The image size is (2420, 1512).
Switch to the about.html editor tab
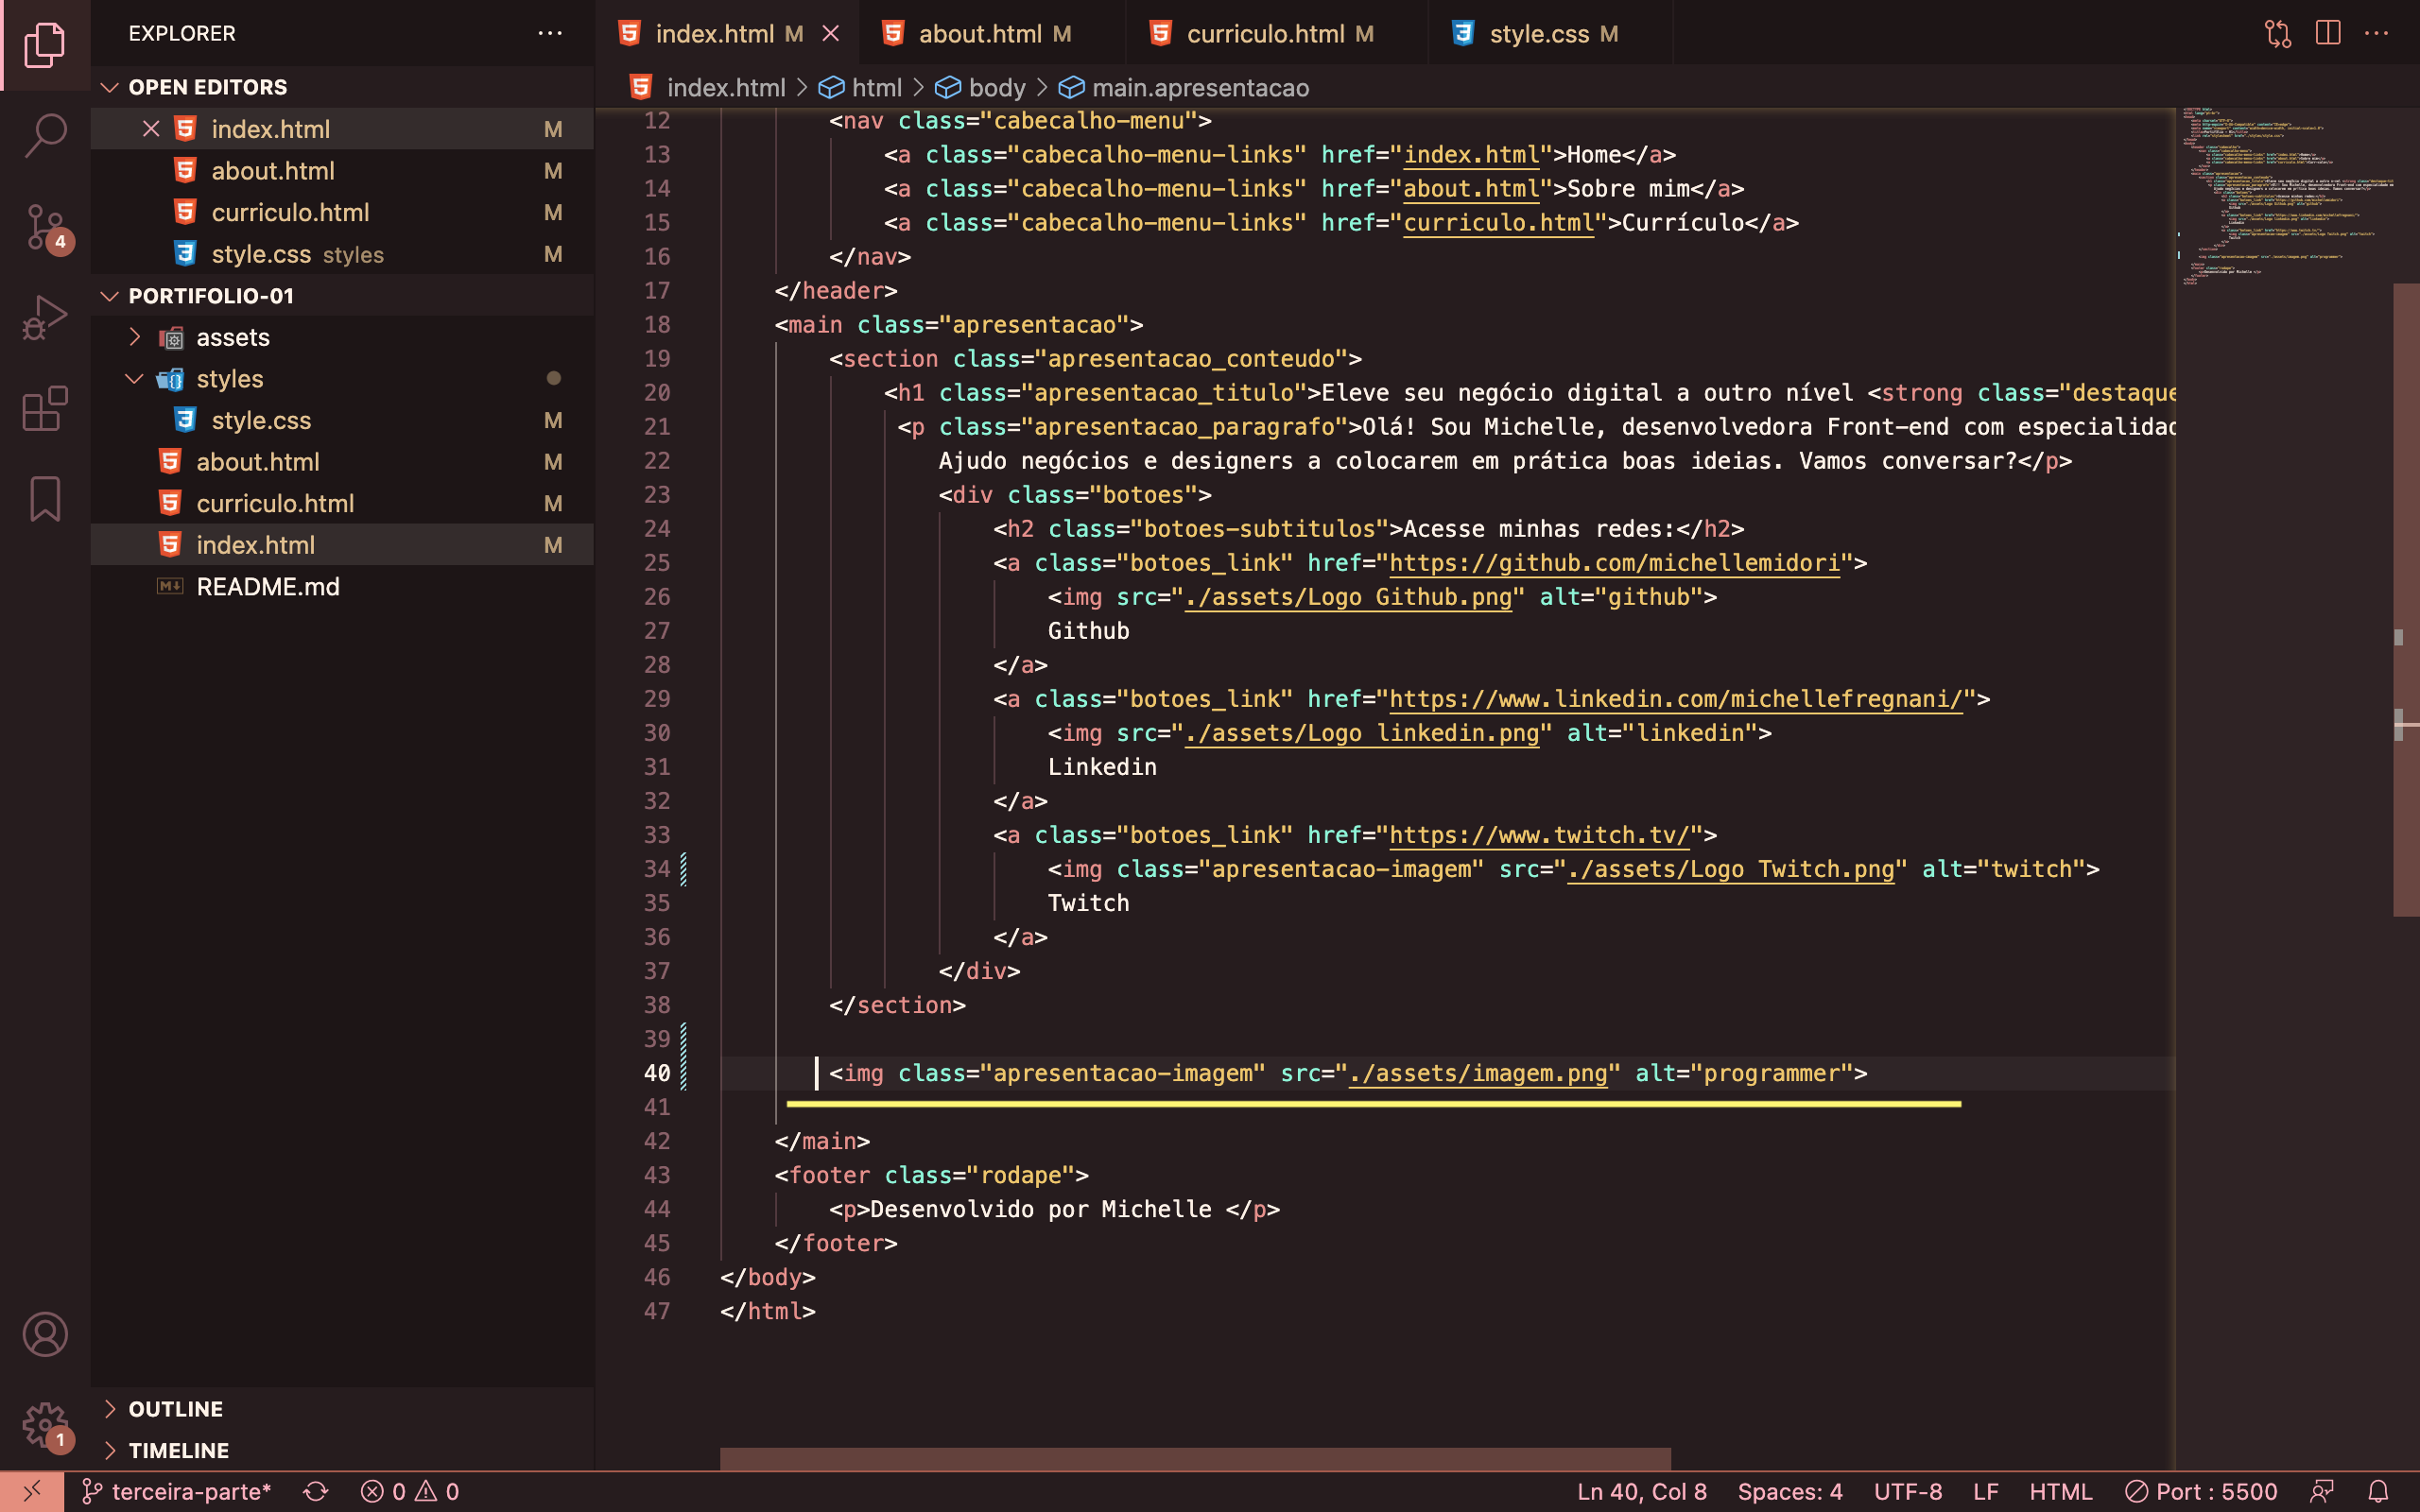(990, 34)
